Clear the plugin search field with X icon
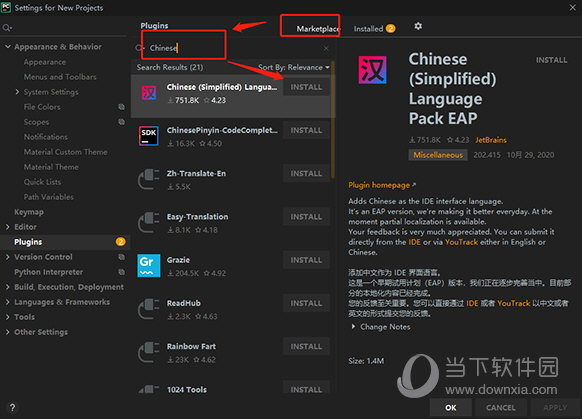This screenshot has width=582, height=419. (x=326, y=49)
